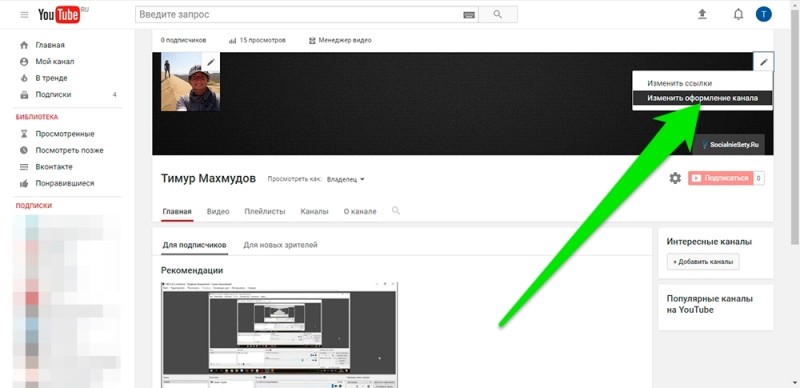Search the channel via magnifier icon
The height and width of the screenshot is (388, 800).
tap(395, 210)
